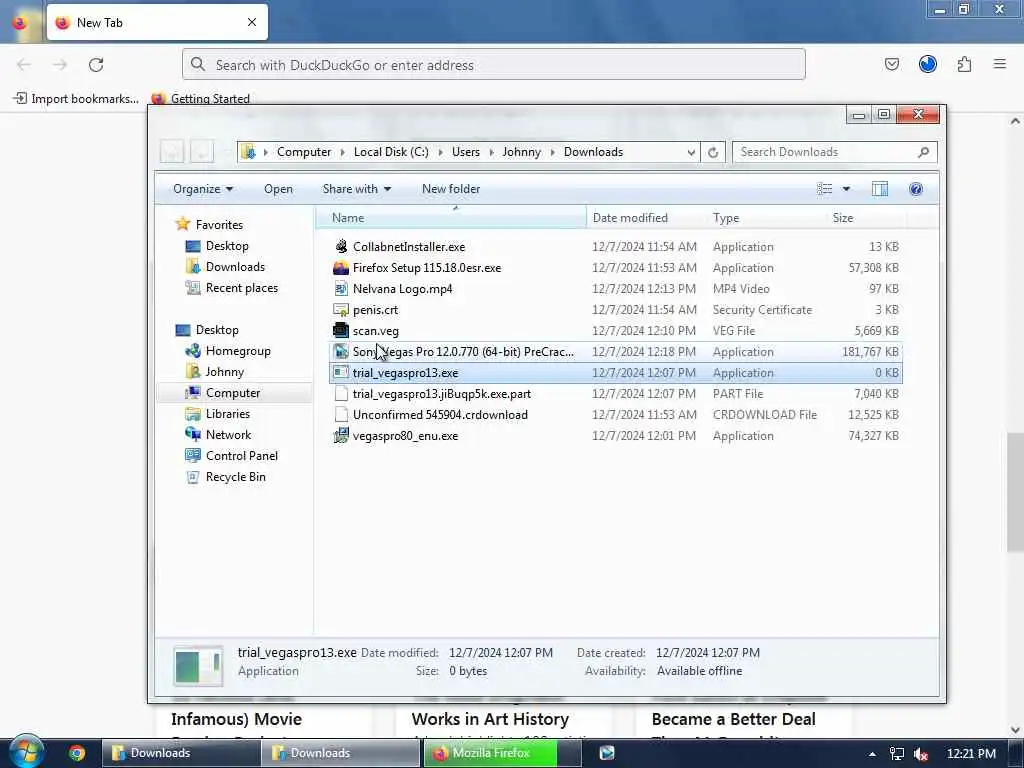Reload the page in Firefox
The height and width of the screenshot is (768, 1024).
point(96,65)
